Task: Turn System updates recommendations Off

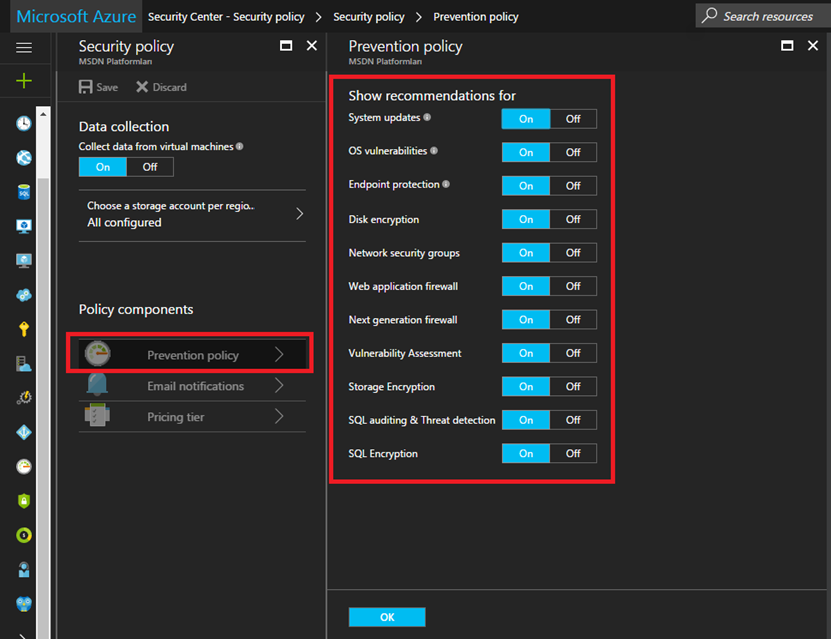Action: point(573,119)
